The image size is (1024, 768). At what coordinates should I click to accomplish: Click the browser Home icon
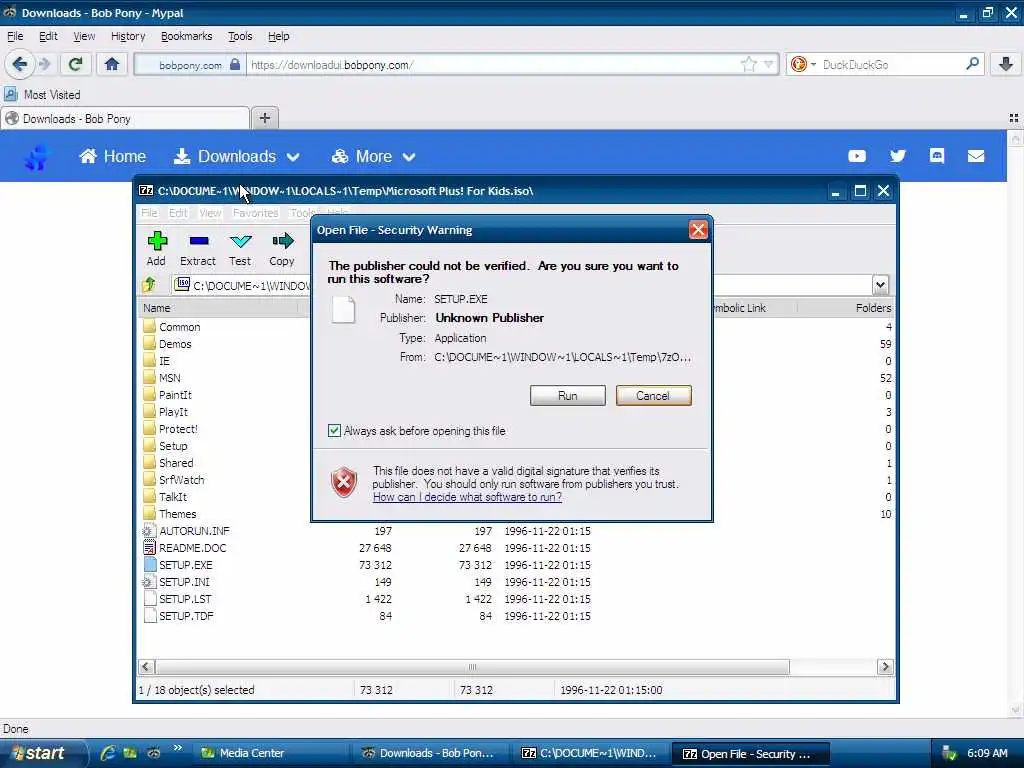[x=112, y=64]
